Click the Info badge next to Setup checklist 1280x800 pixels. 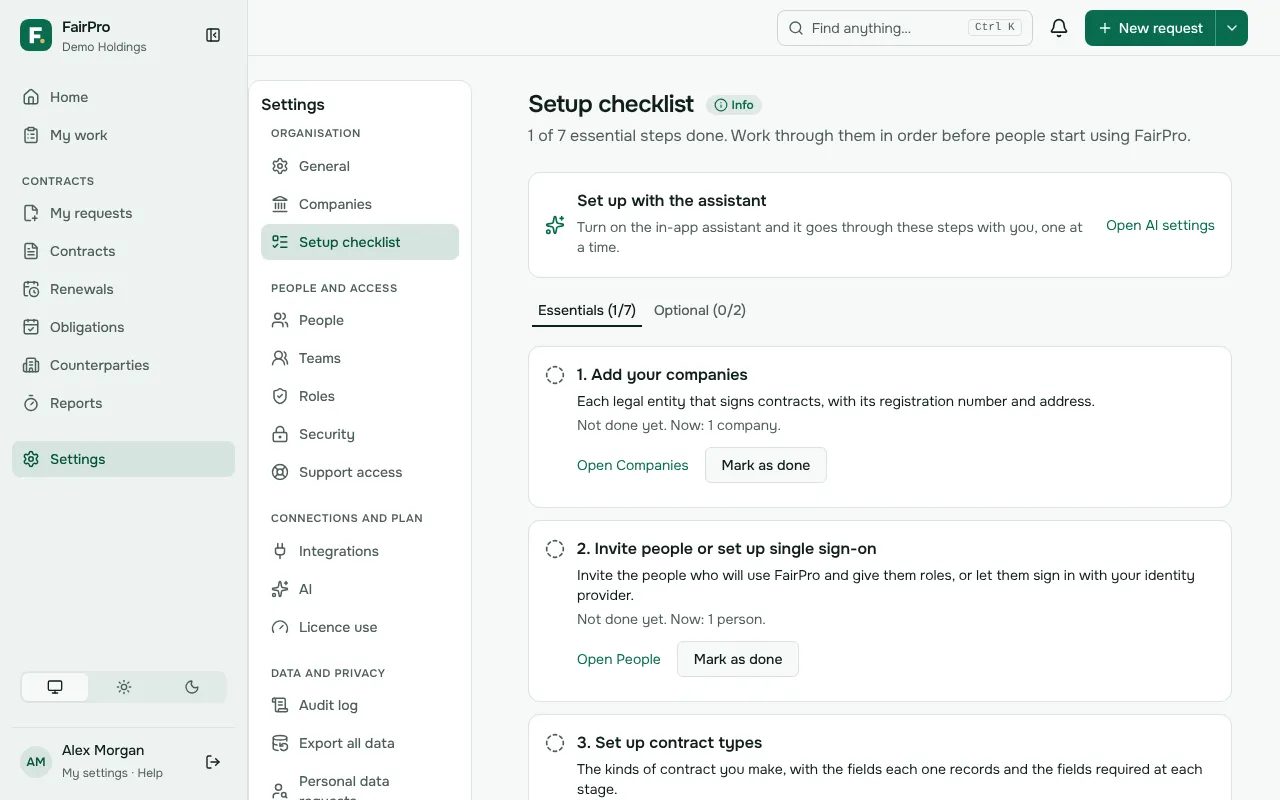(x=734, y=105)
